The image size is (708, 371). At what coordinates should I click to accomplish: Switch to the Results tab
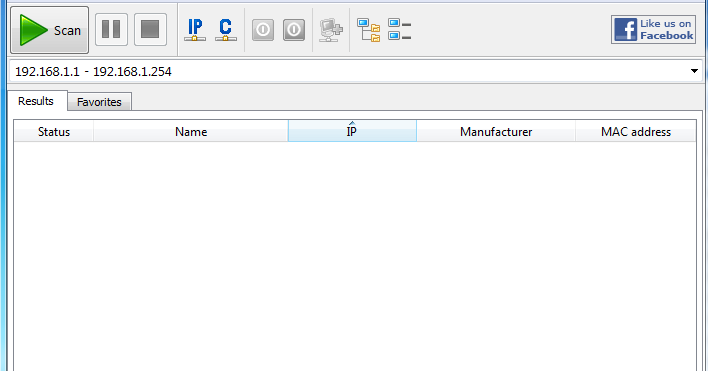36,101
